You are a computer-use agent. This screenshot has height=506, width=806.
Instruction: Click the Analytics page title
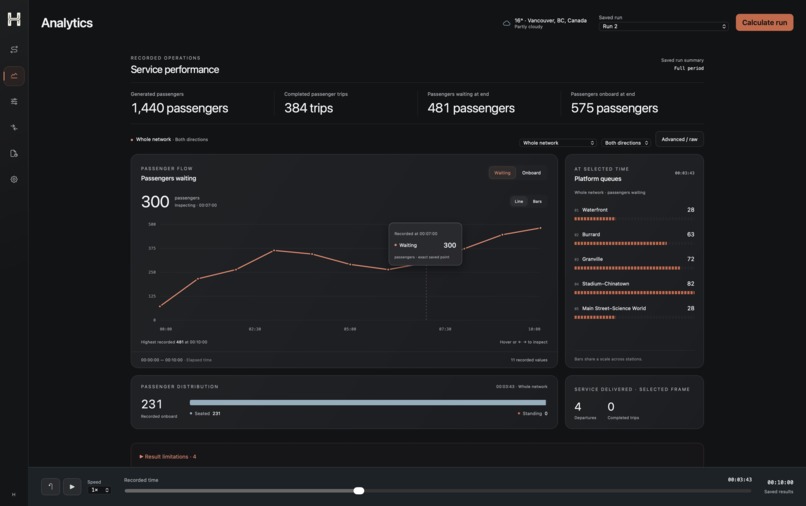[67, 23]
